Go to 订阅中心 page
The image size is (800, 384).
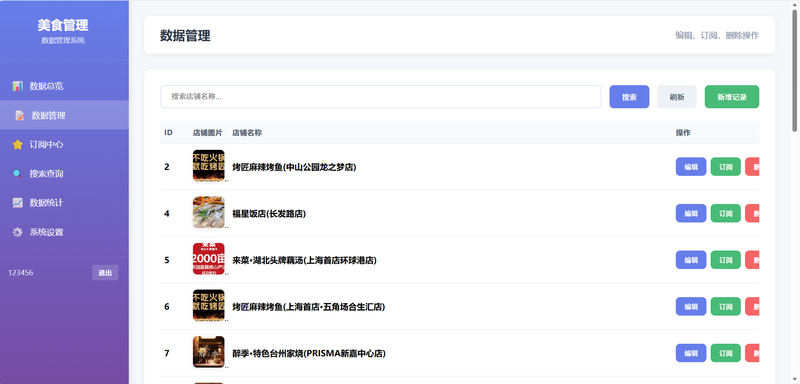pos(64,144)
